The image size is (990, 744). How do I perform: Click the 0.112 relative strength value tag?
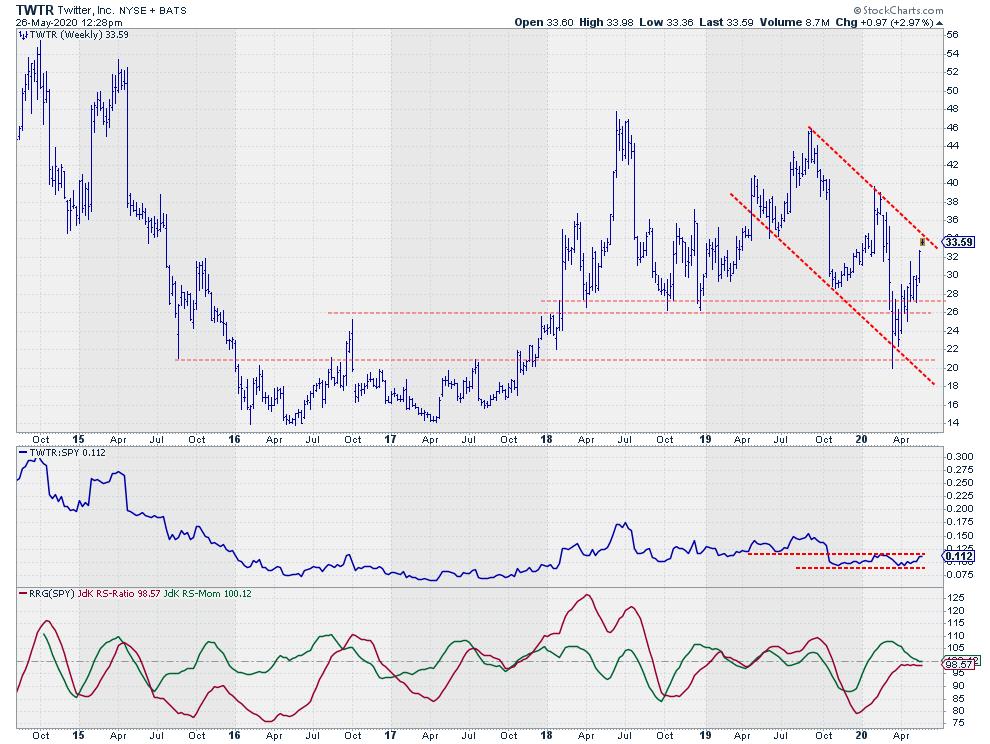(957, 557)
